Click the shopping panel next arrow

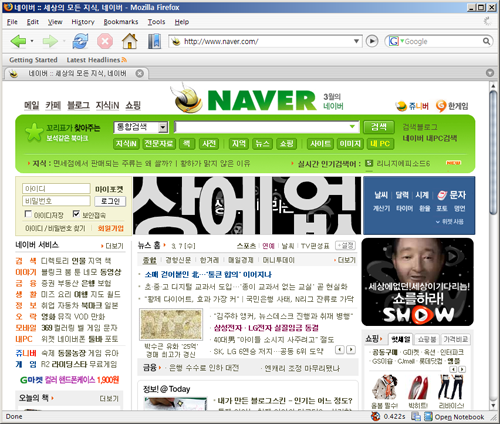click(x=462, y=369)
